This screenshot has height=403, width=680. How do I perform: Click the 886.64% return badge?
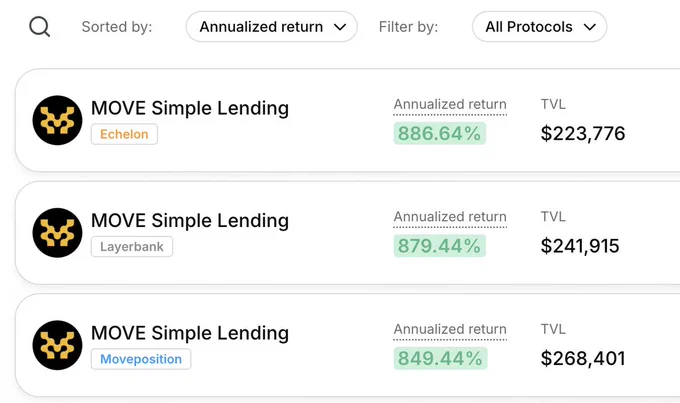coord(440,133)
